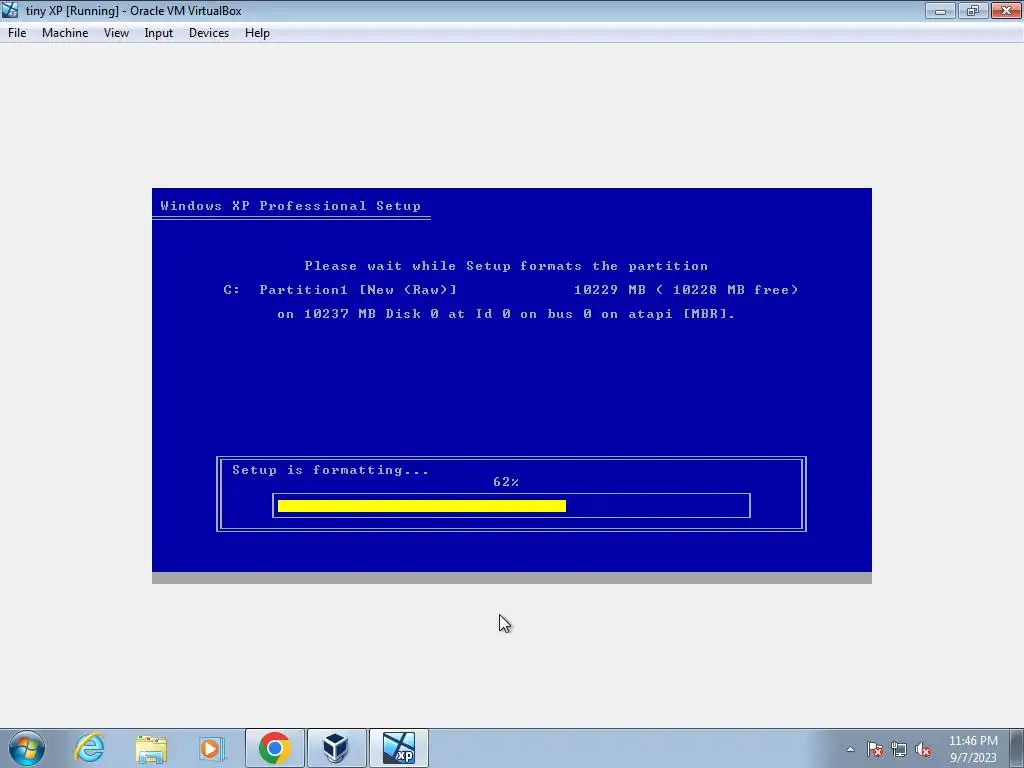Viewport: 1024px width, 768px height.
Task: Show hidden tray icons arrow
Action: (850, 749)
